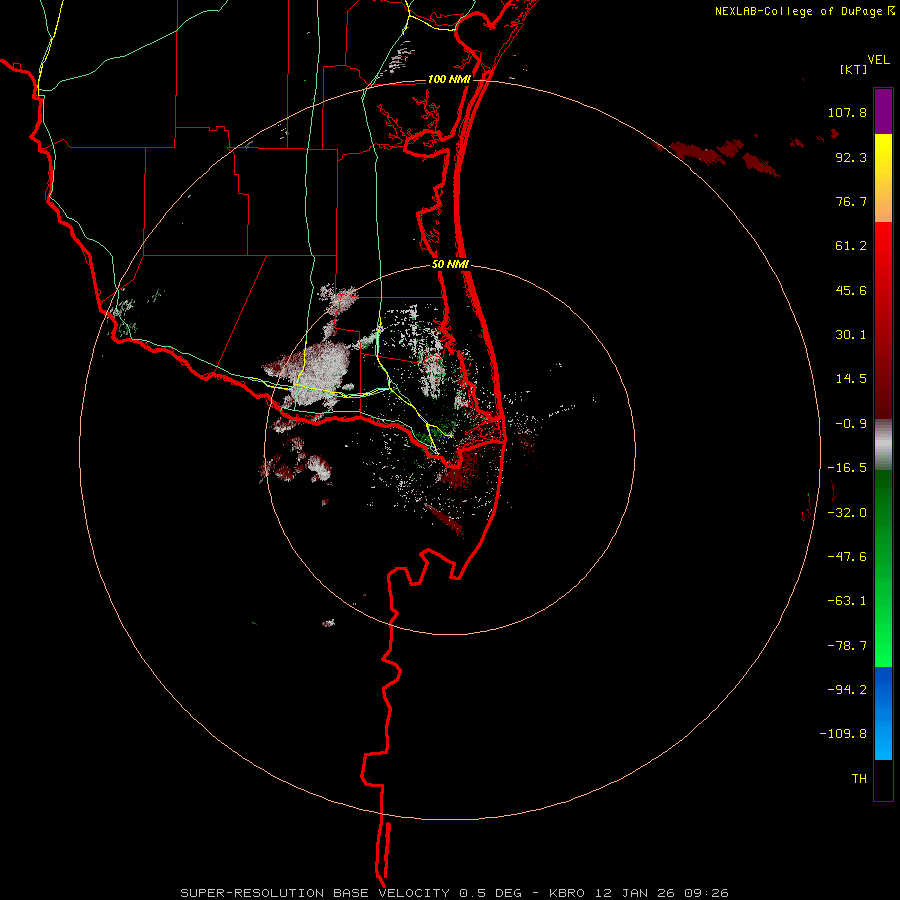
Task: Click the 107.8 velocity label
Action: pos(847,112)
